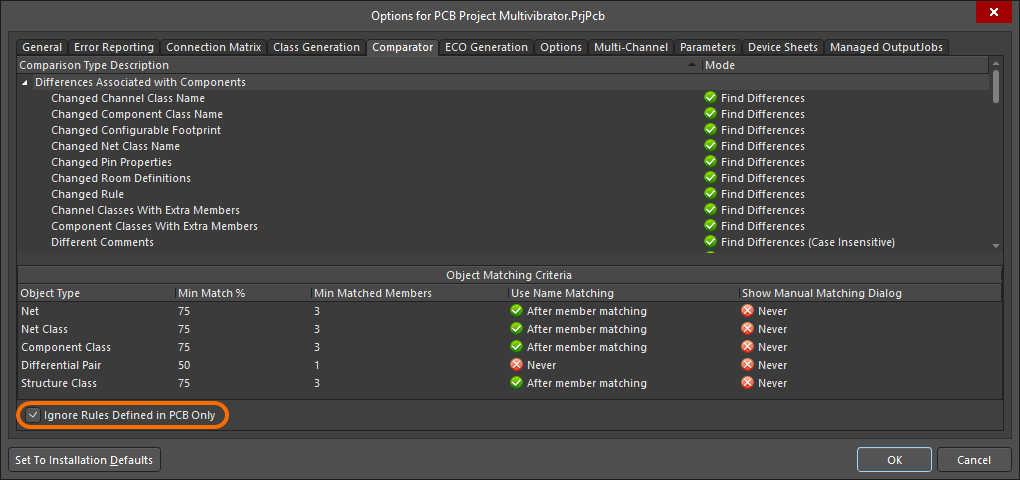Click green check icon for Changed Room Definitions
Viewport: 1020px width, 480px height.
(710, 178)
